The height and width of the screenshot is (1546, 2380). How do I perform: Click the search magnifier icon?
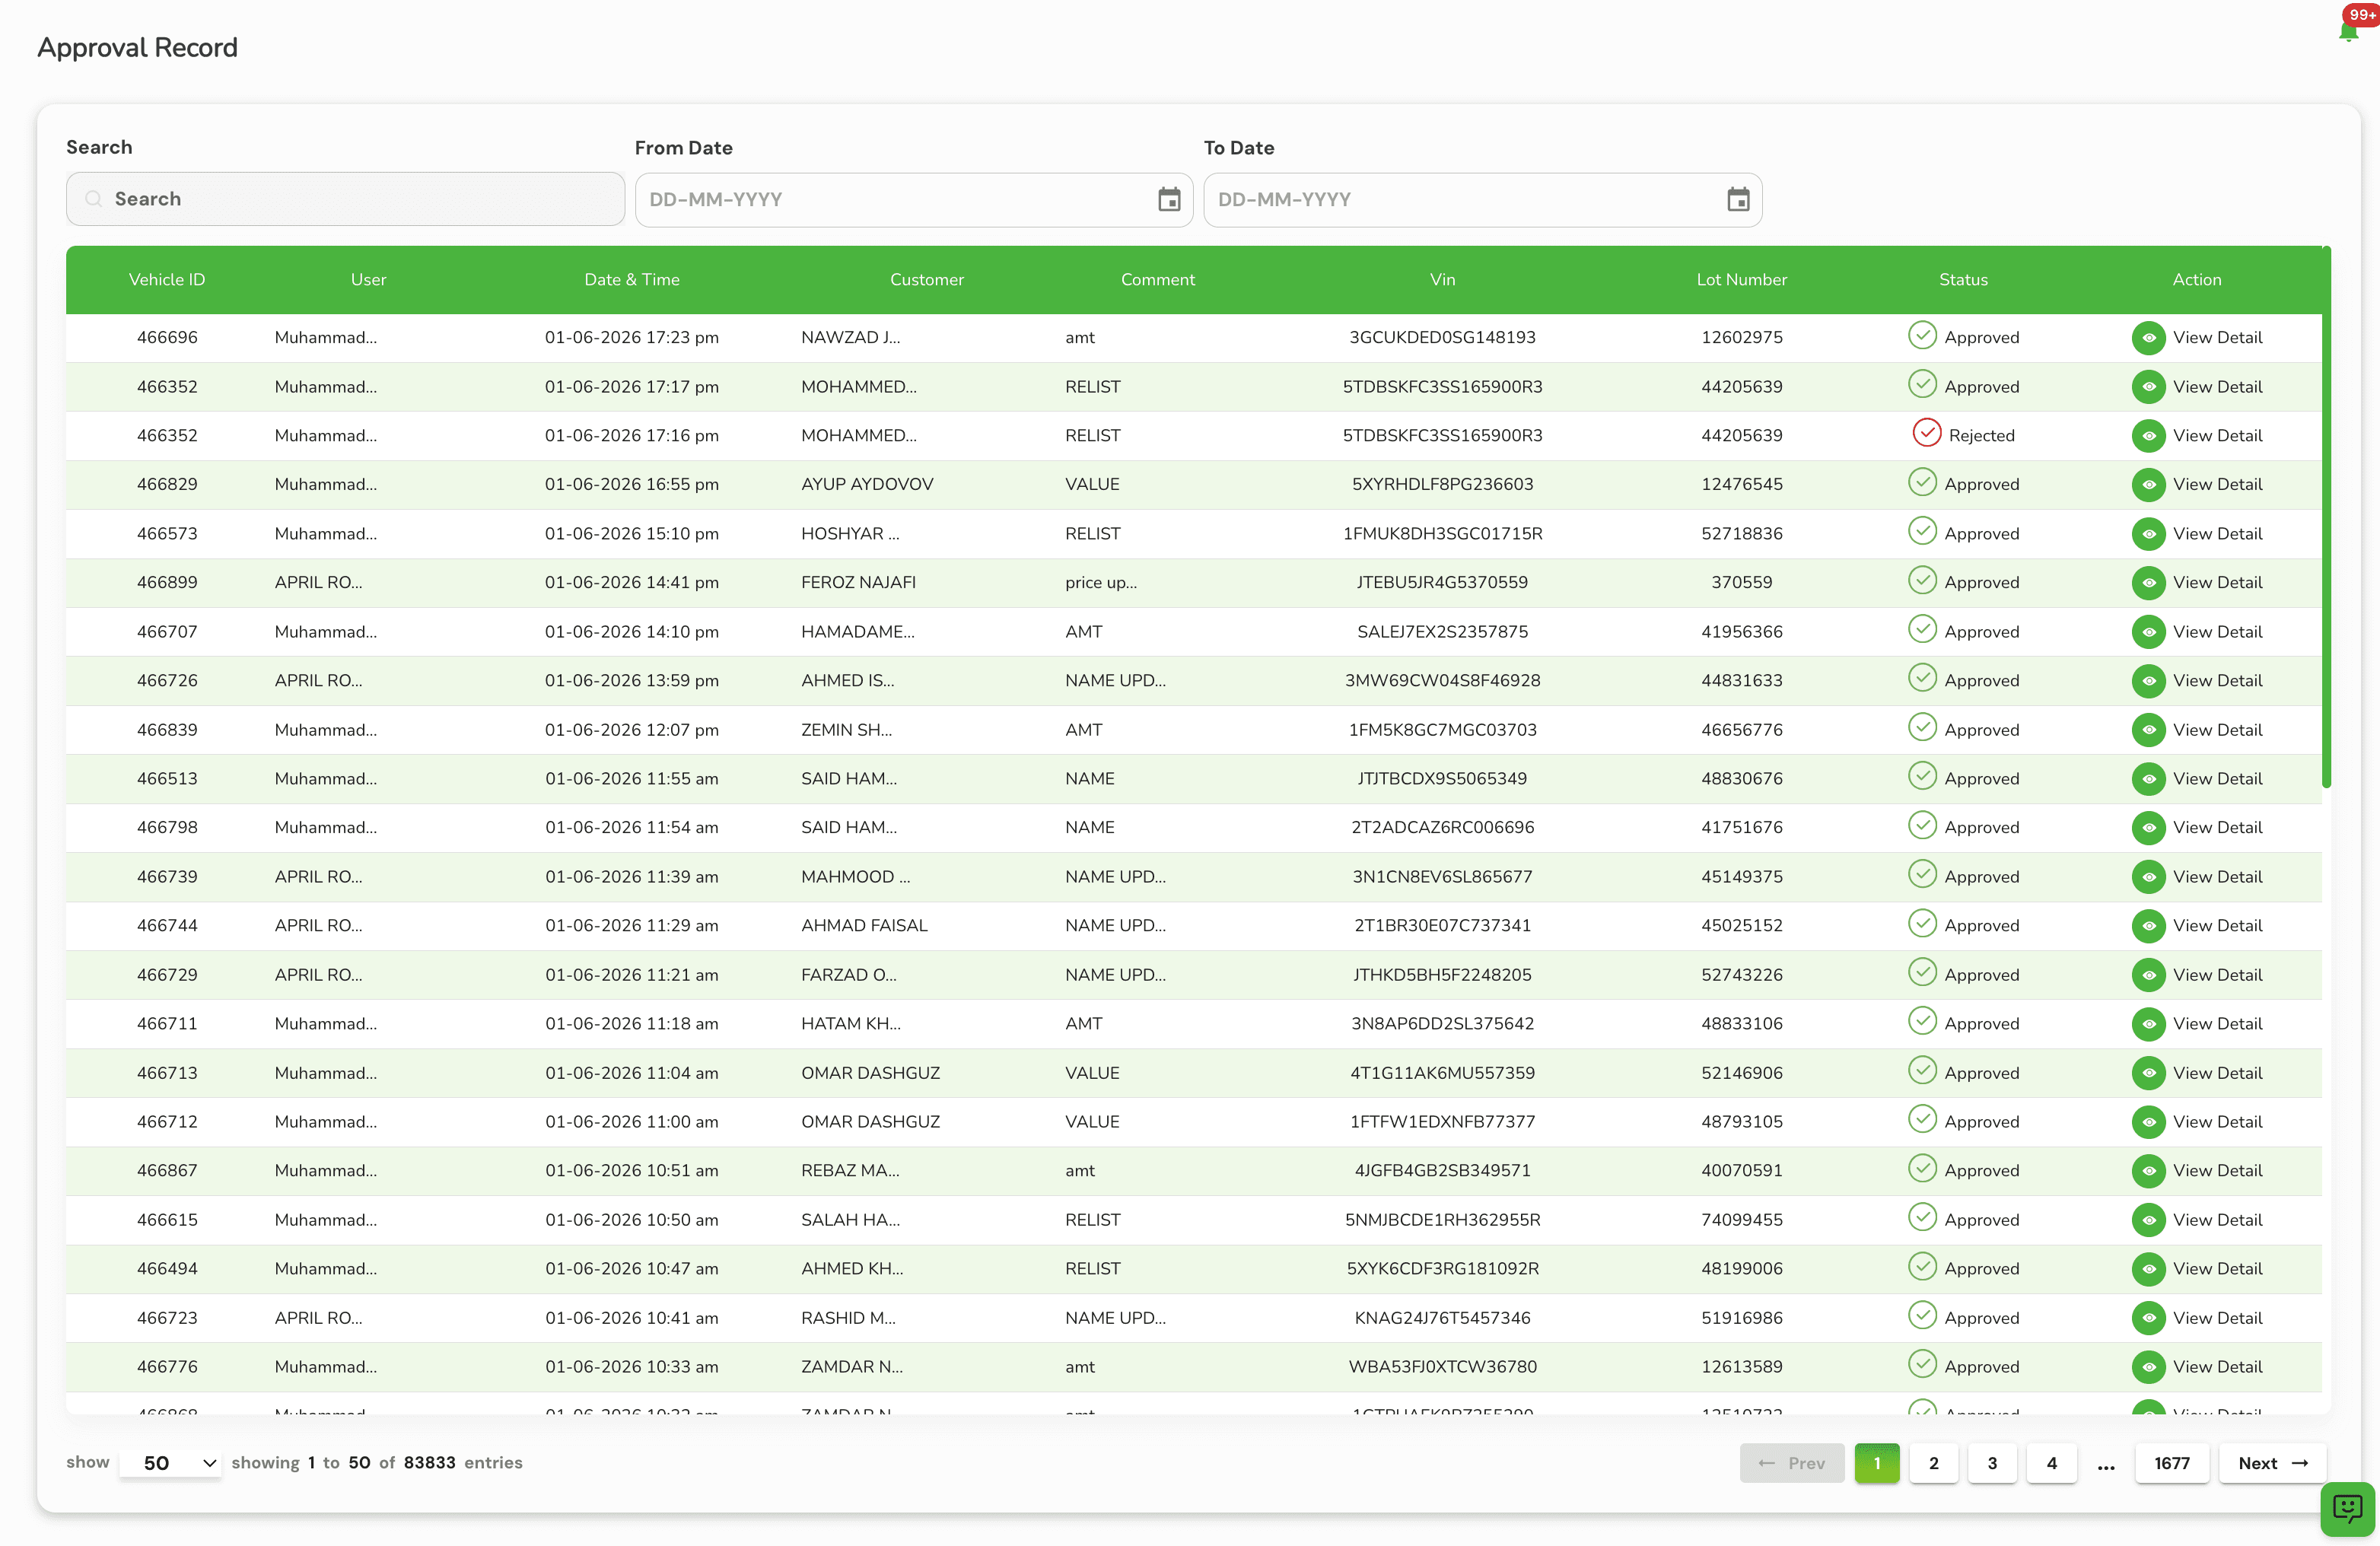pos(93,199)
